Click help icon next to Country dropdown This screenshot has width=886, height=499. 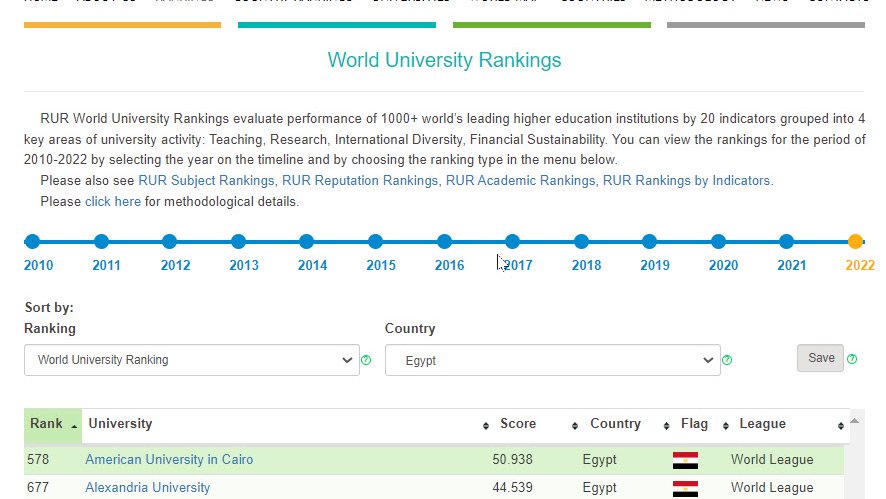727,360
